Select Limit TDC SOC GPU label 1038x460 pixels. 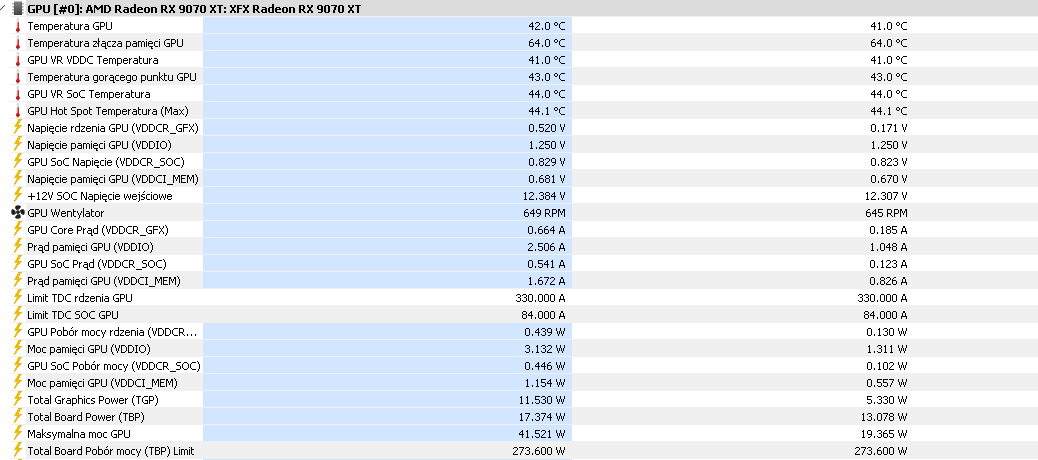(73, 315)
